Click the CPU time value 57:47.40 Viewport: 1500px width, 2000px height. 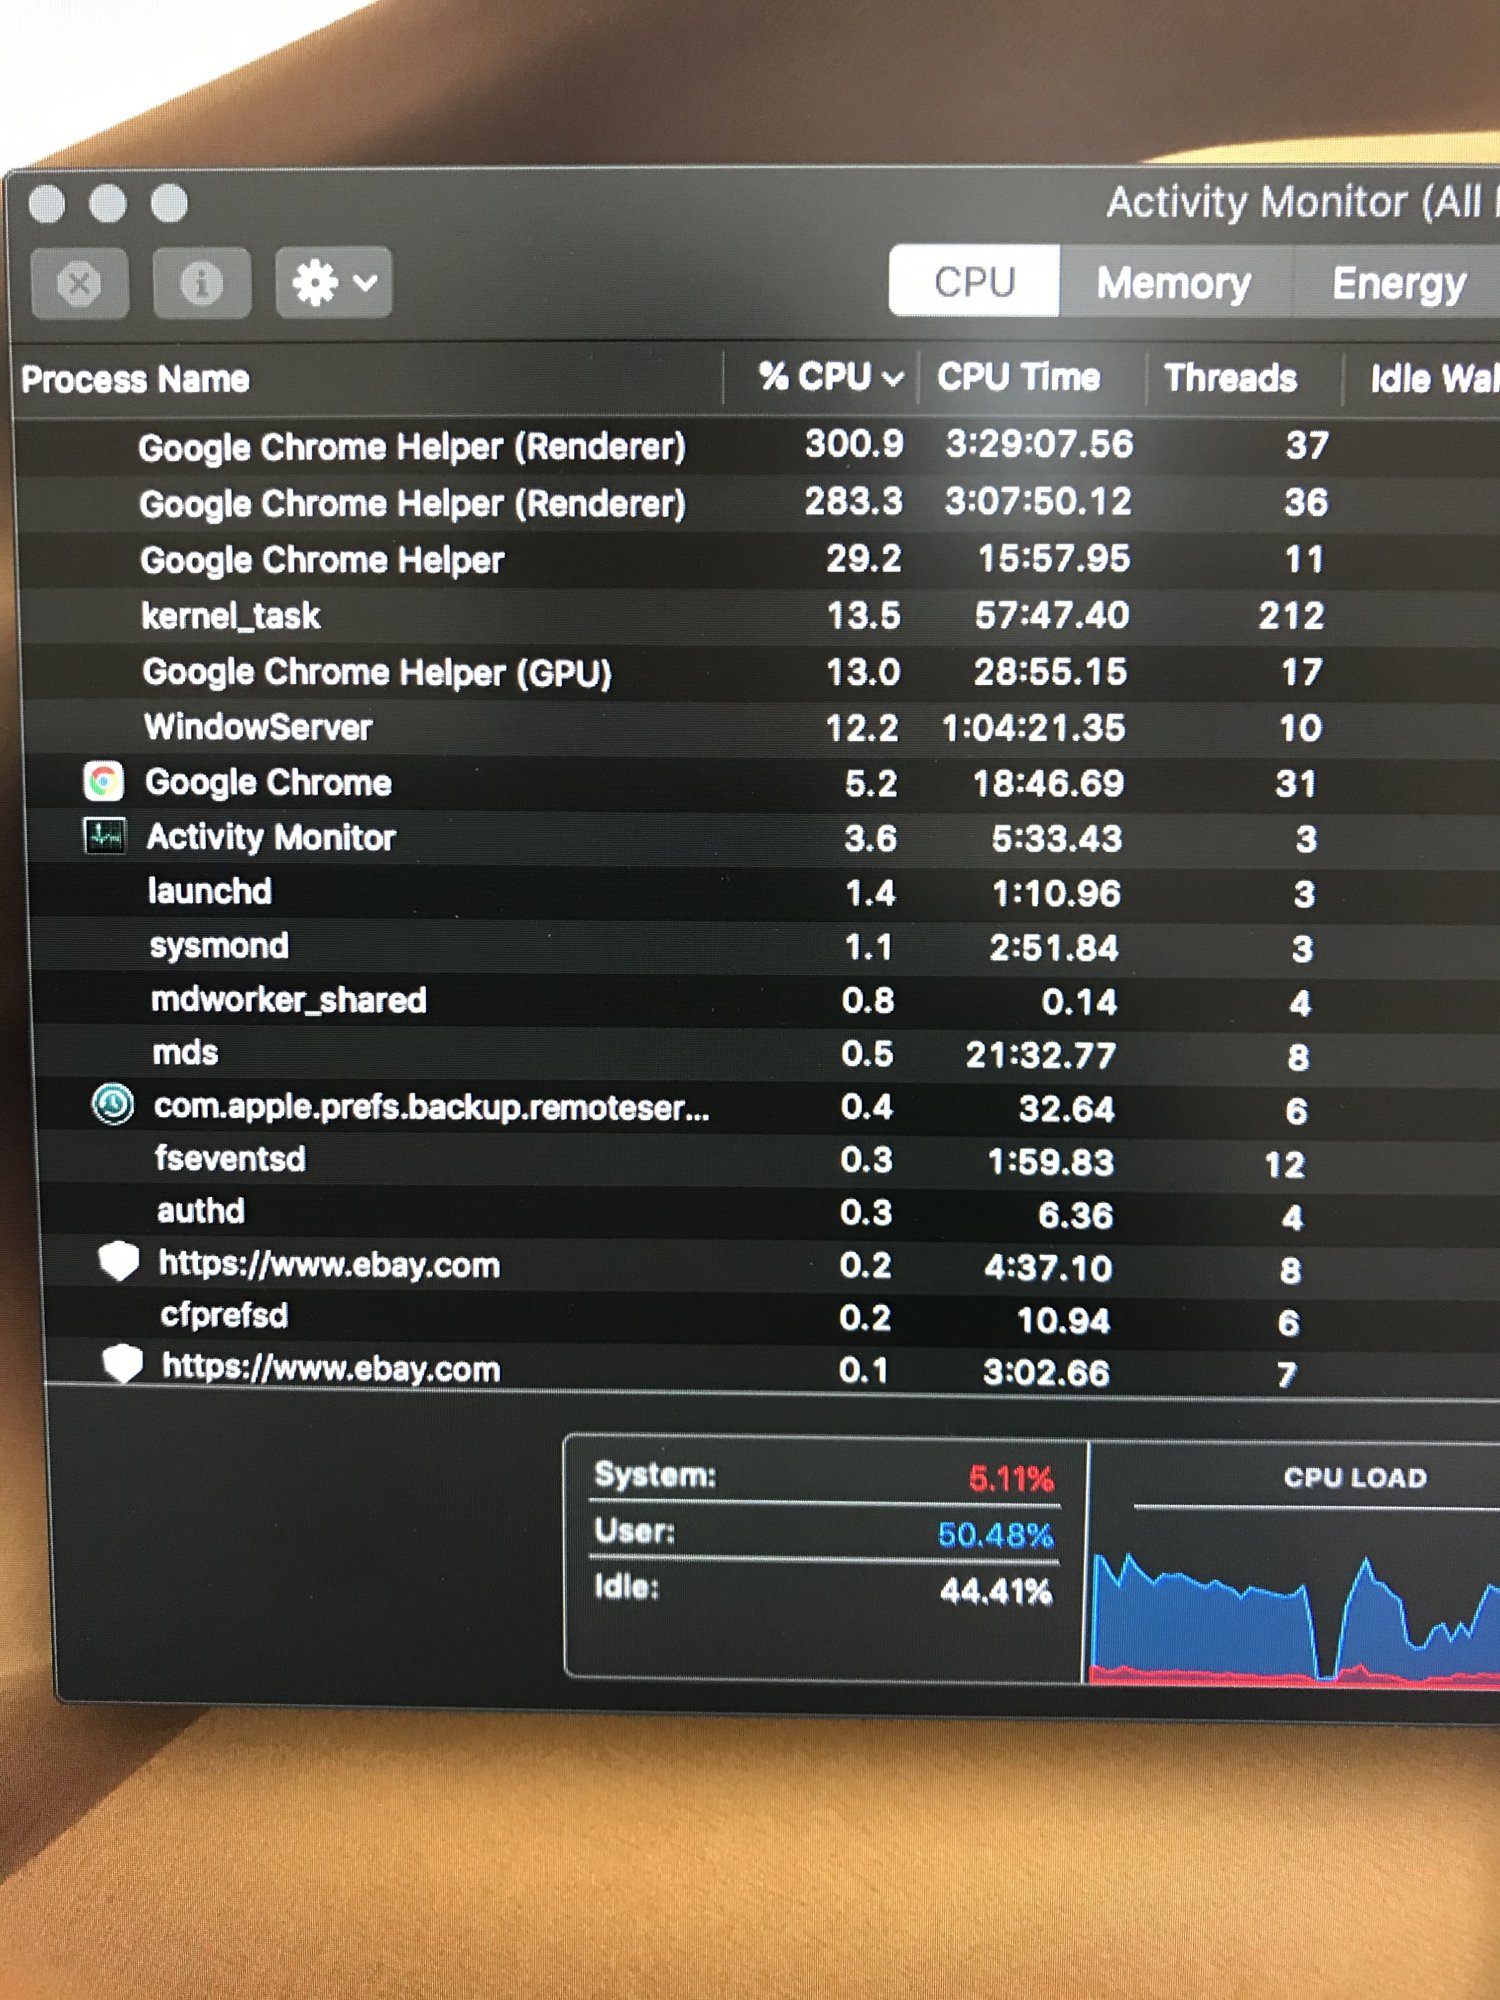pyautogui.click(x=1052, y=615)
